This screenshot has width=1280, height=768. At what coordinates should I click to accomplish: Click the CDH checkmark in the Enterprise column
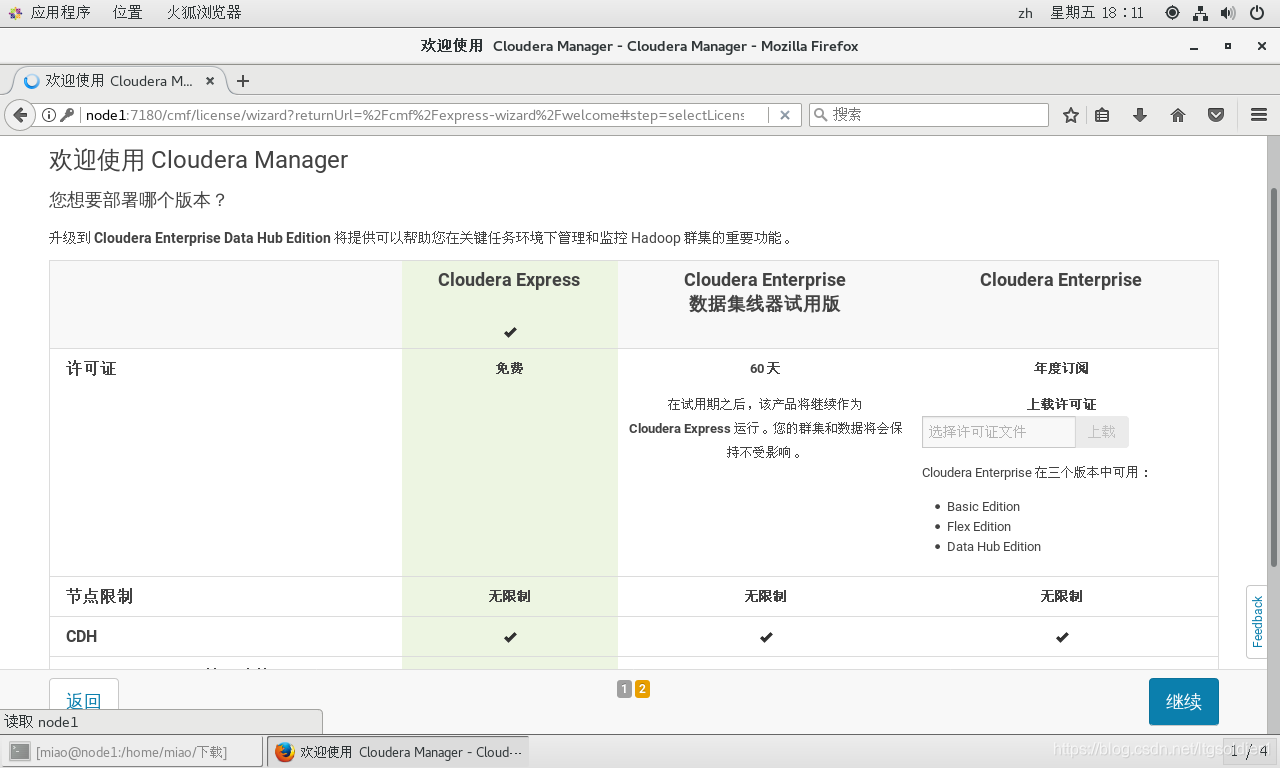click(1062, 637)
